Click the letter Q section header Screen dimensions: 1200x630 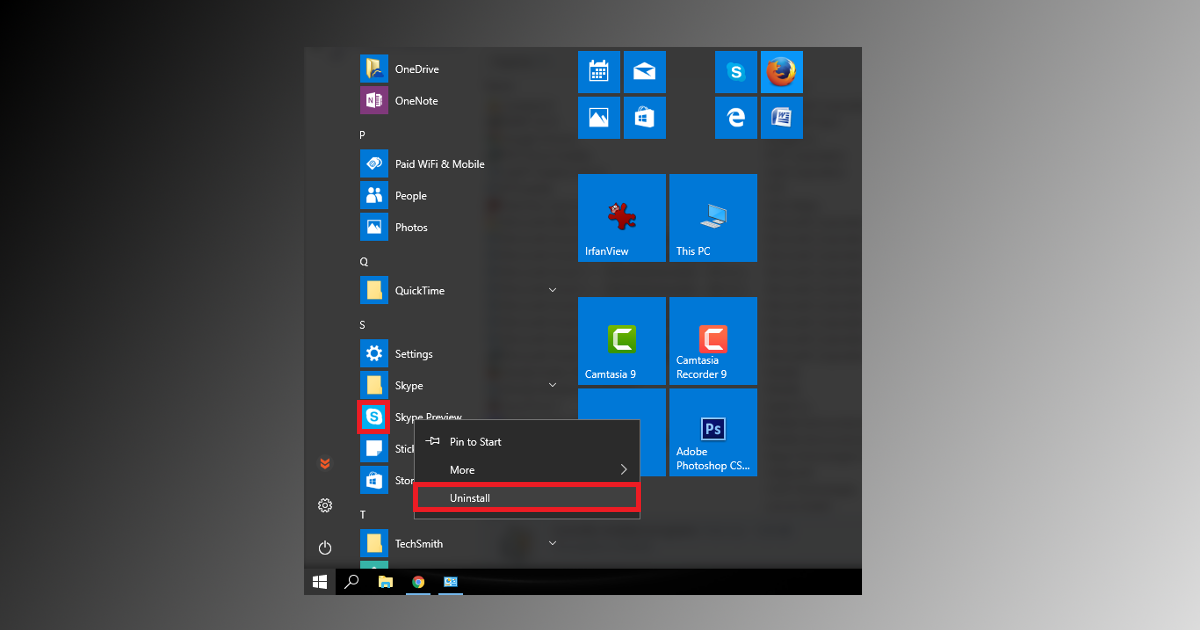click(364, 262)
